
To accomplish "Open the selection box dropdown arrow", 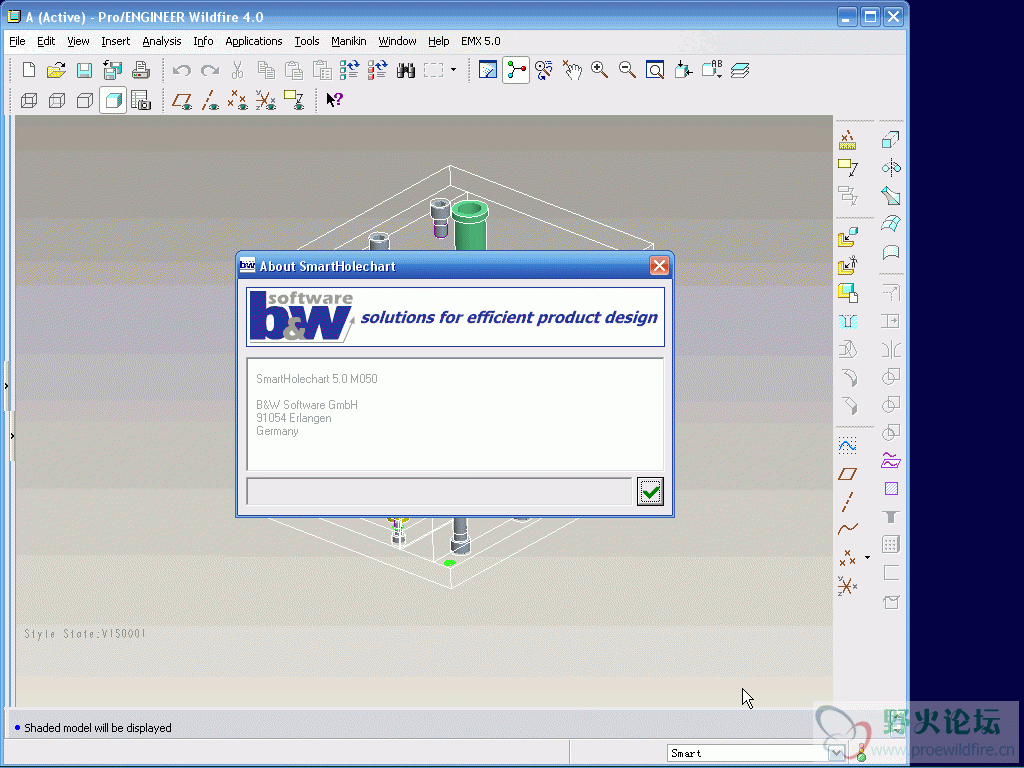I will click(453, 70).
